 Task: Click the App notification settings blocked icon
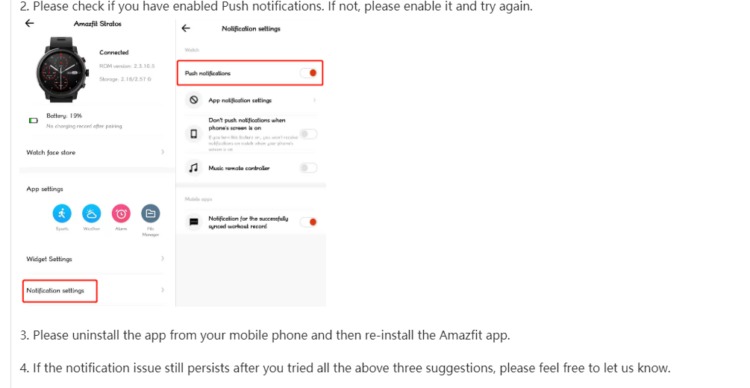point(194,100)
